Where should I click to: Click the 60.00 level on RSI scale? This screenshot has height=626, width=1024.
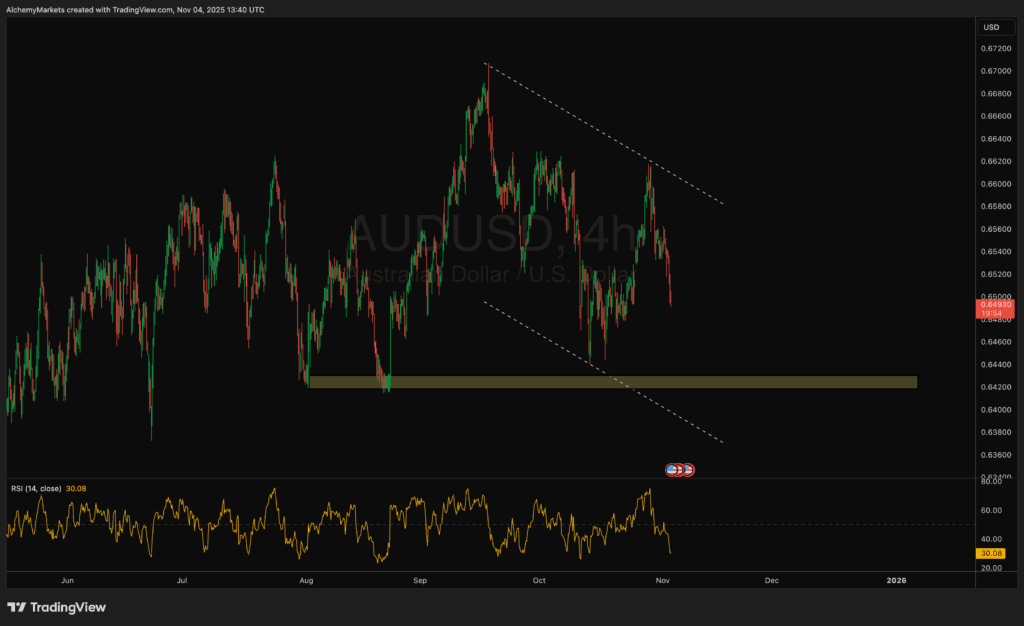tap(992, 510)
